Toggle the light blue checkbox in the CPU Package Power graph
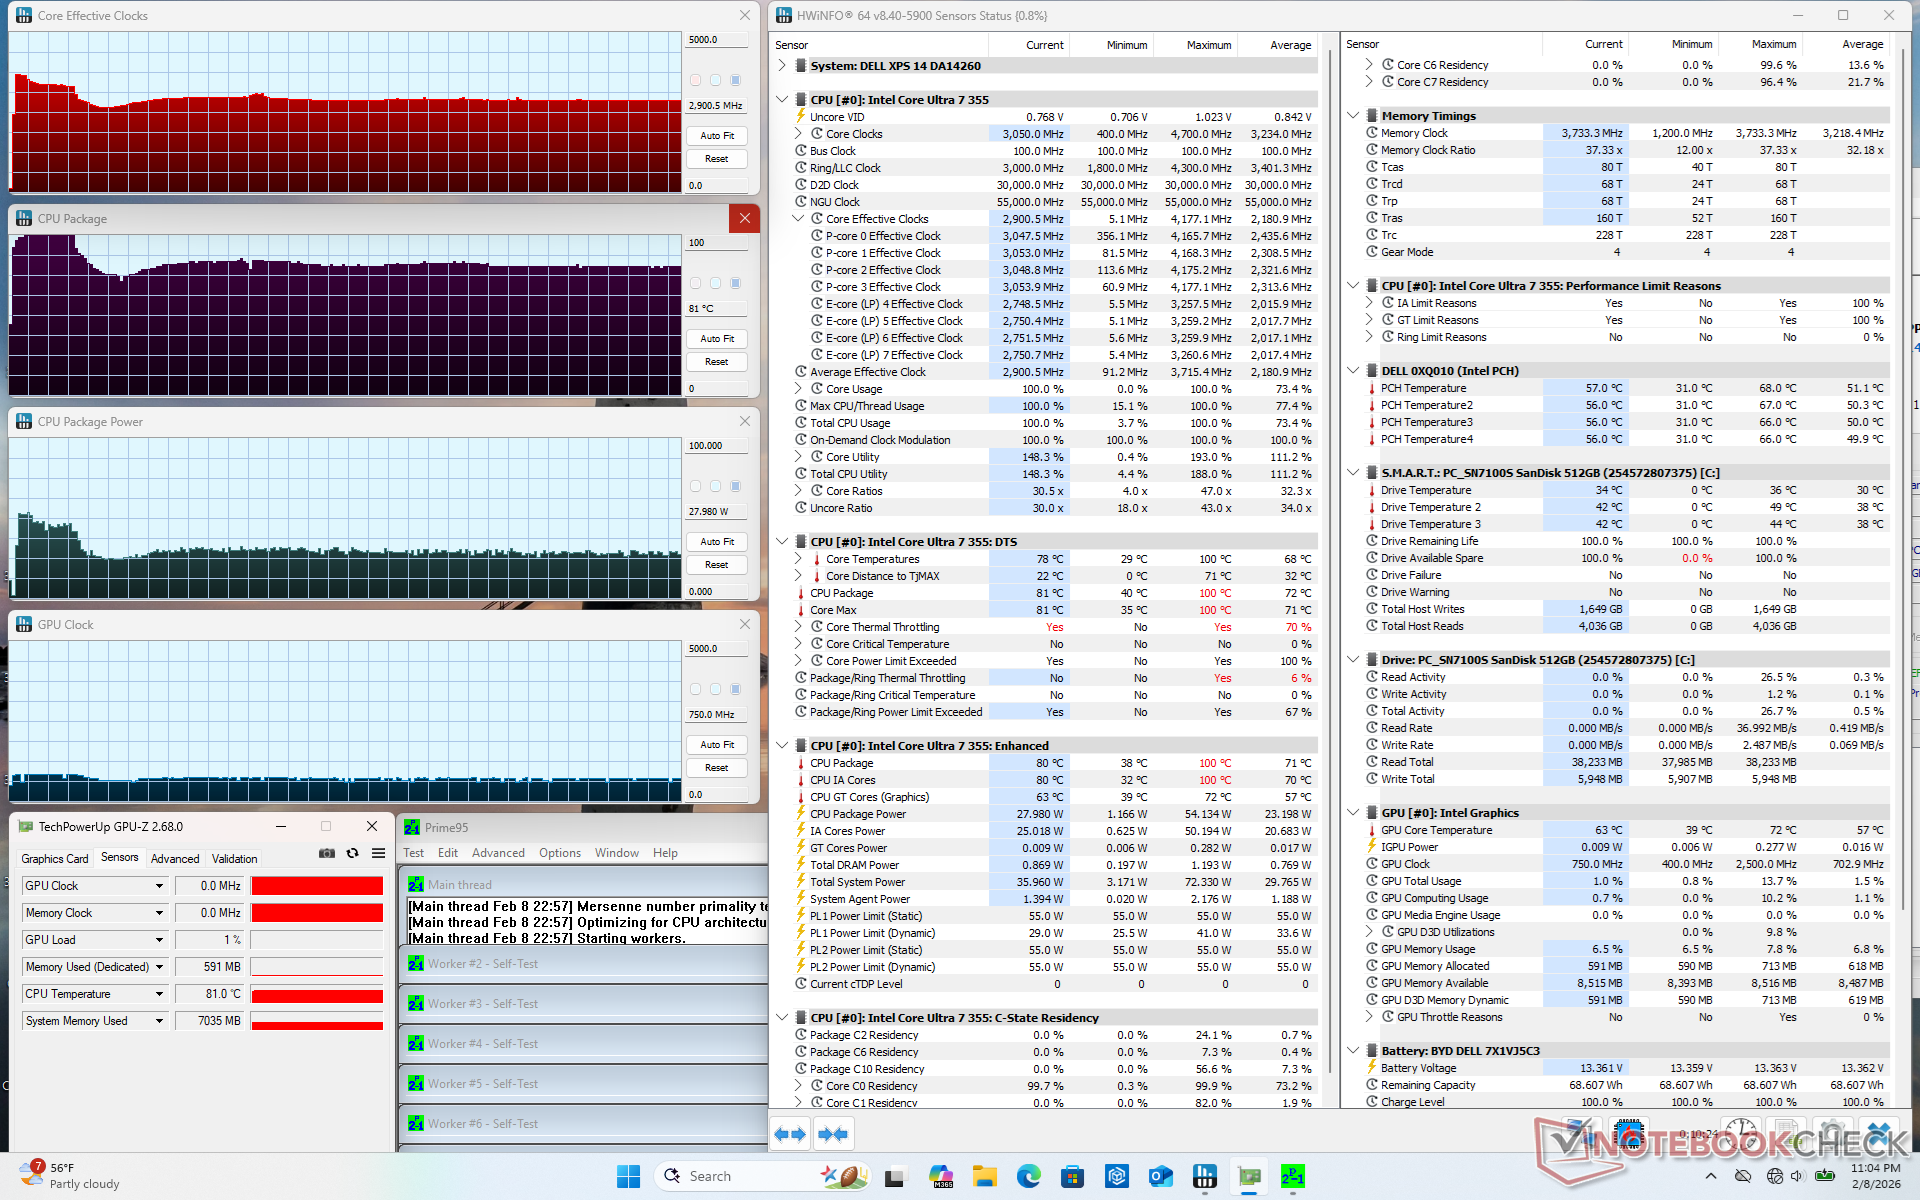The width and height of the screenshot is (1920, 1200). [716, 486]
